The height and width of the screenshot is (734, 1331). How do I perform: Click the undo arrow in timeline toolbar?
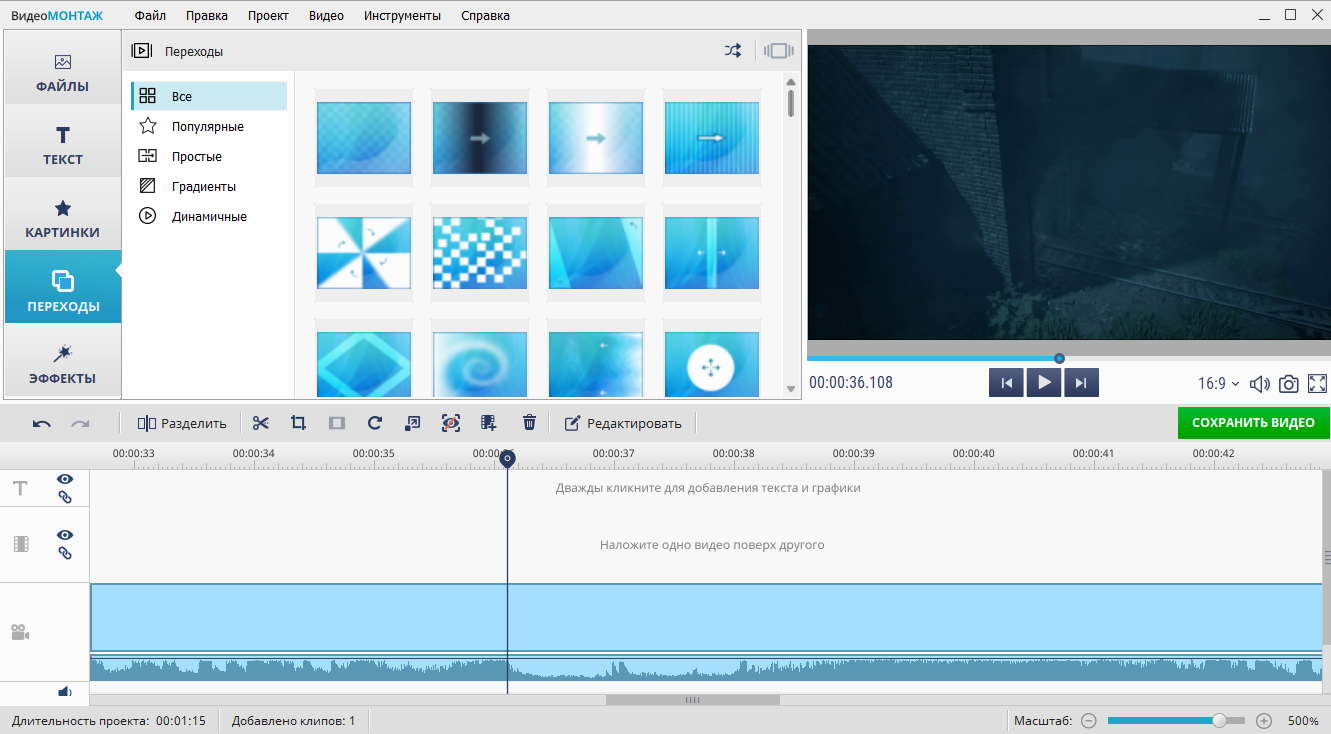(42, 424)
